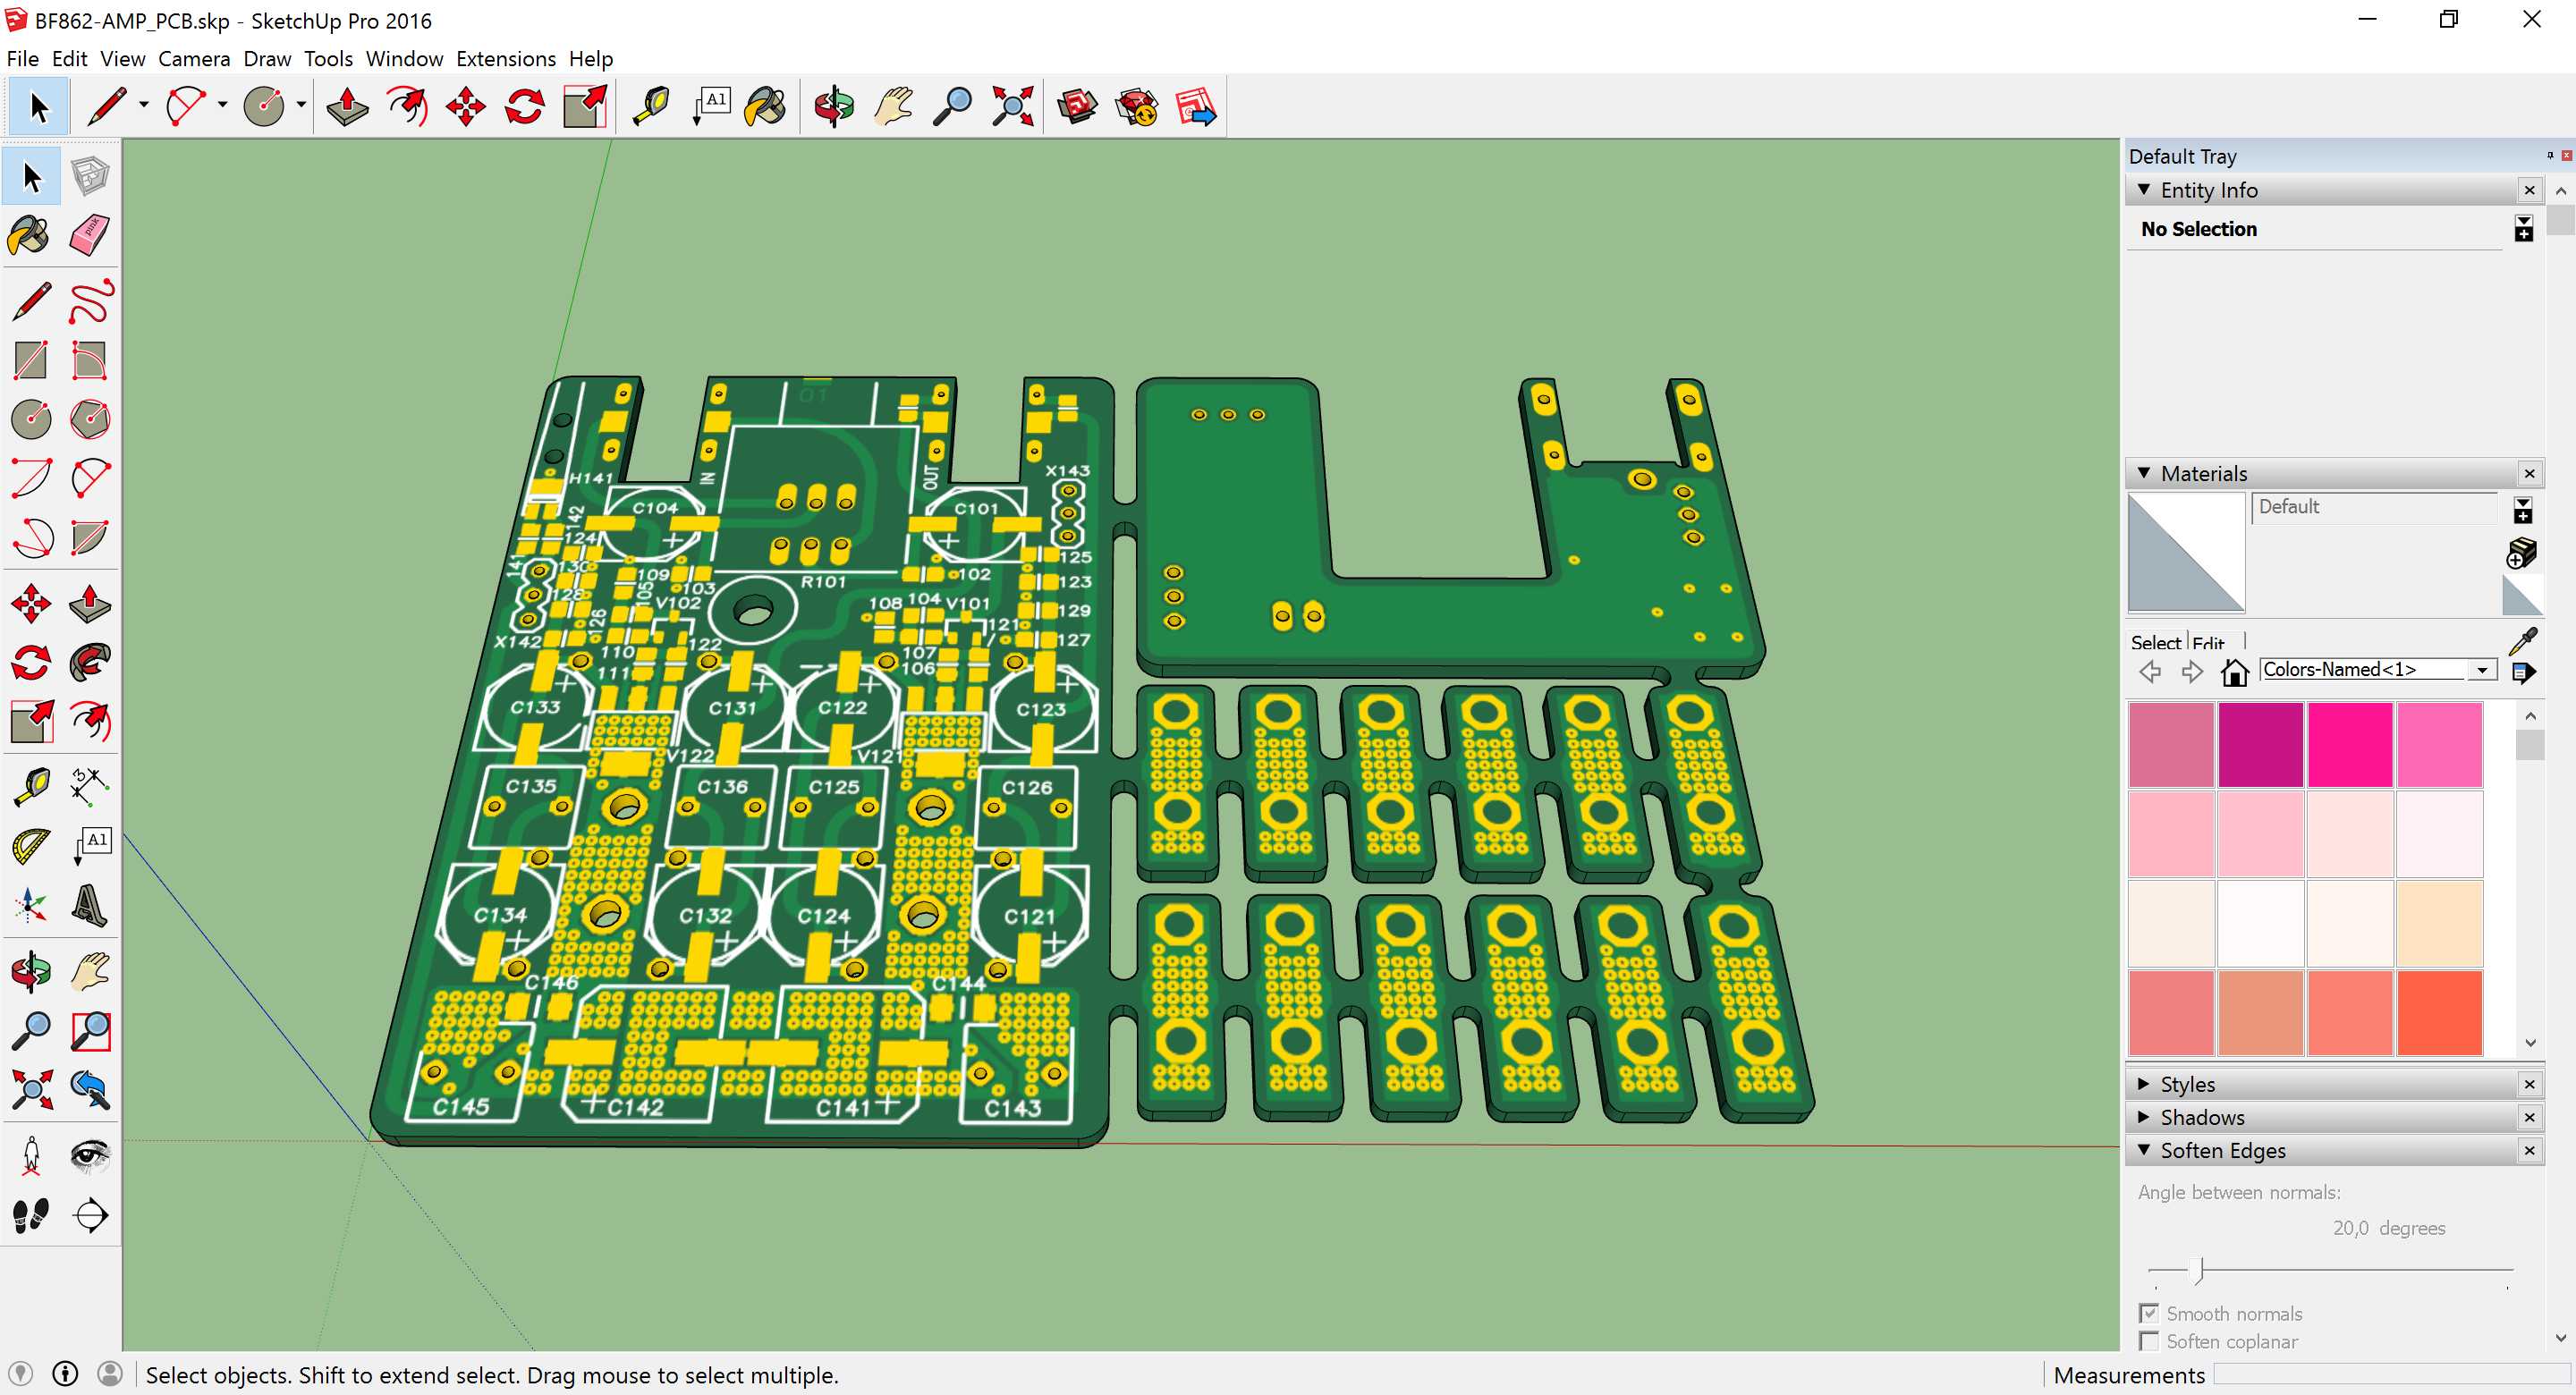
Task: Go to materials Home (In Model)
Action: tap(2235, 671)
